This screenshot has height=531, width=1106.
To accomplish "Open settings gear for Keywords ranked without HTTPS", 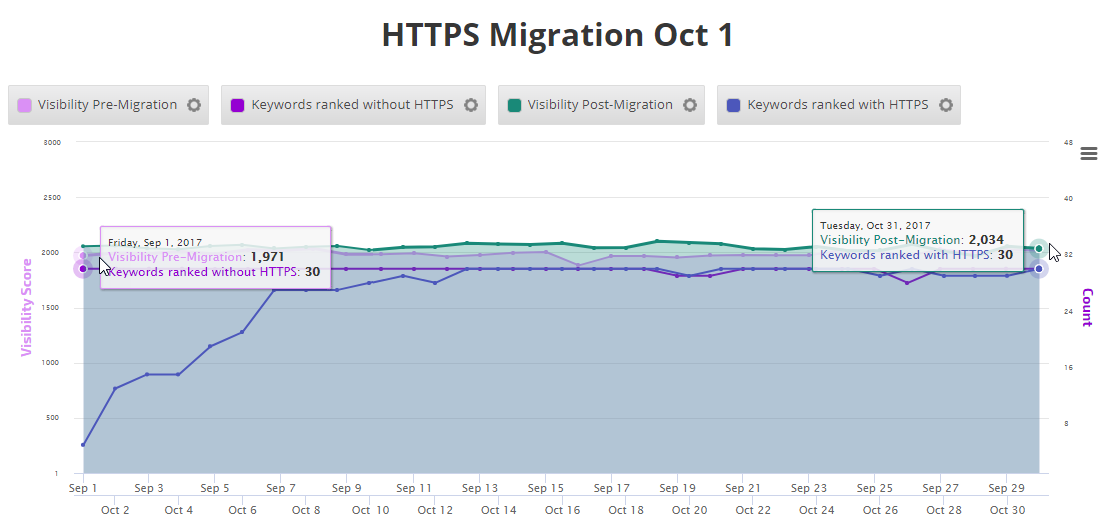I will point(470,105).
